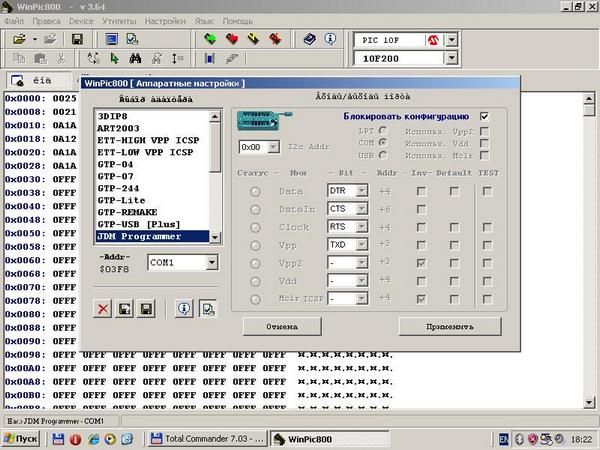Expand the PIC 10F family dropdown
The image size is (600, 450).
pos(451,40)
